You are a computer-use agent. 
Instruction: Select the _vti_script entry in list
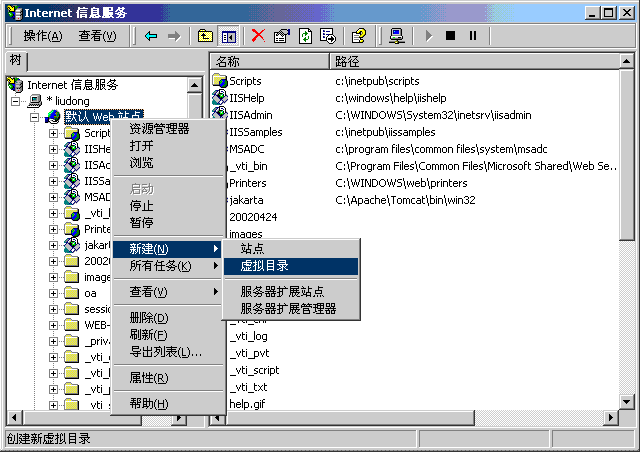coord(254,370)
